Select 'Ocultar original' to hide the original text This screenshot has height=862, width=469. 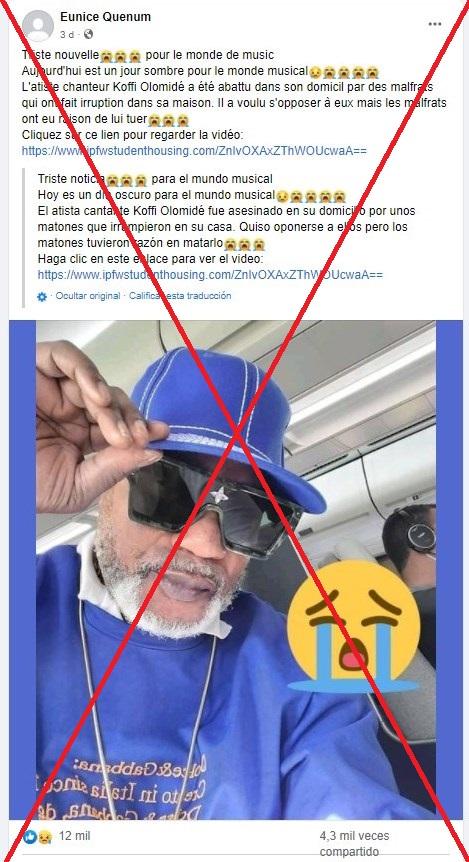point(88,296)
